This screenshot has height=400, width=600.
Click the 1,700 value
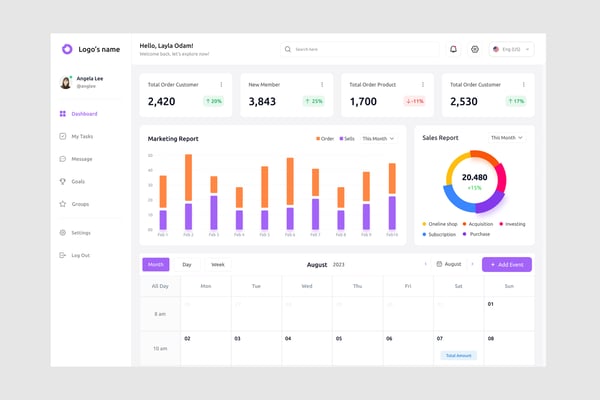363,101
